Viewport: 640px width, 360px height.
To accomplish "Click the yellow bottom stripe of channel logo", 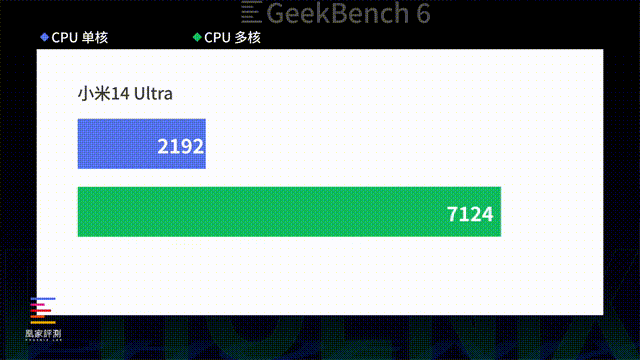I will coord(43,322).
